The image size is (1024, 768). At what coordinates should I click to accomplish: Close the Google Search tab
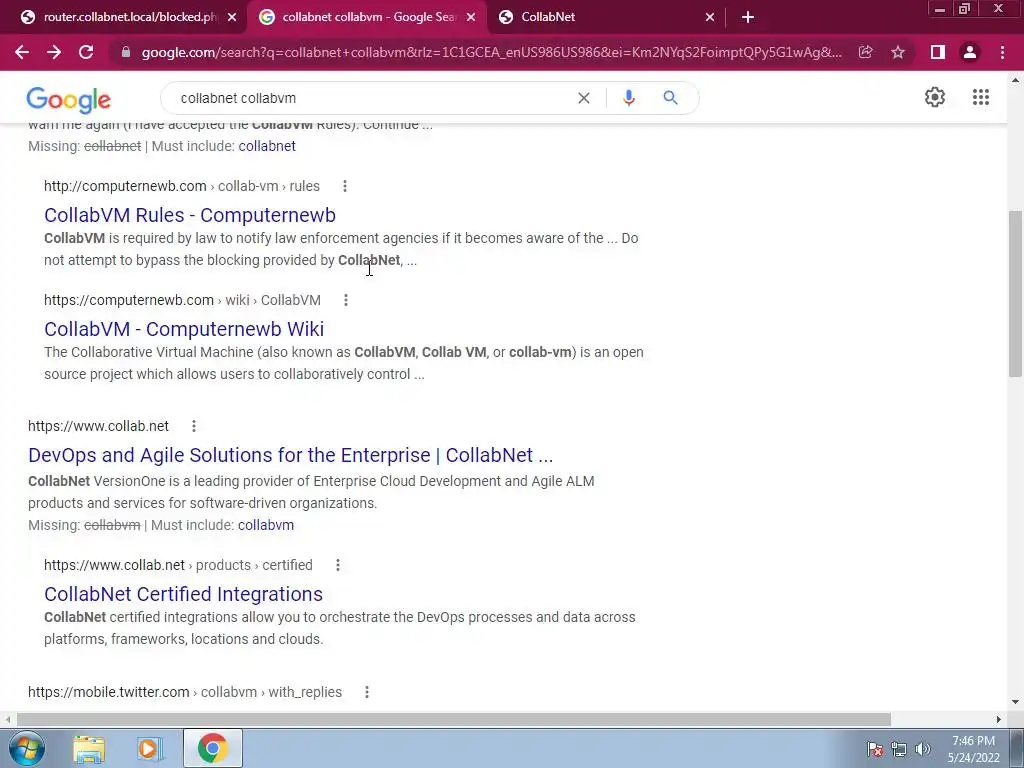471,18
